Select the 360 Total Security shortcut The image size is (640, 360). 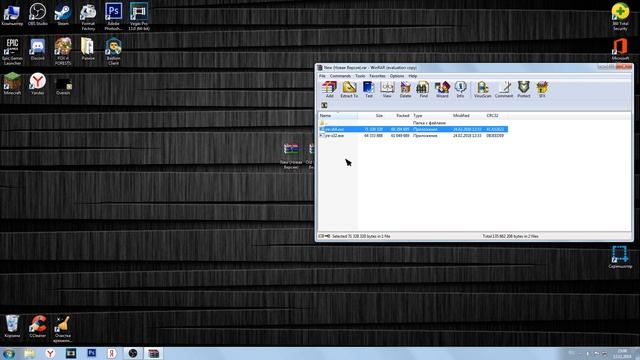point(620,17)
